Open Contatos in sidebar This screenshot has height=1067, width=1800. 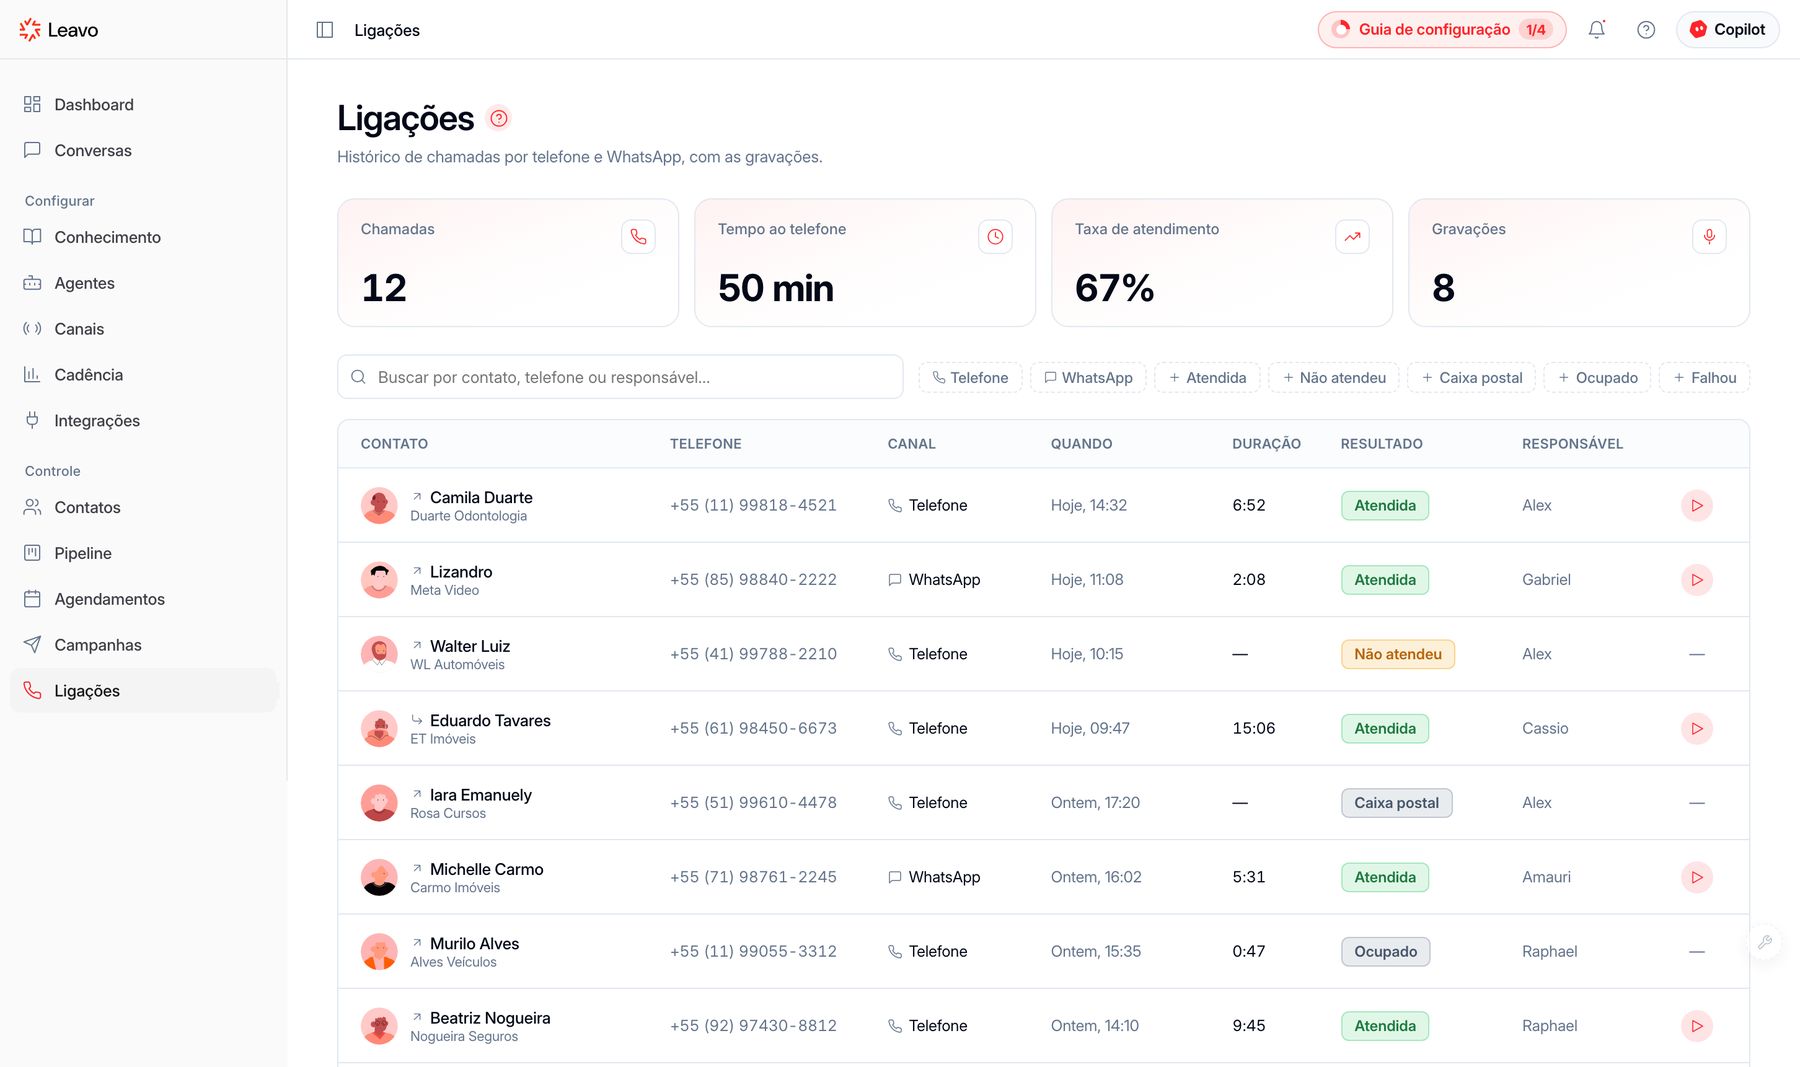(144, 507)
